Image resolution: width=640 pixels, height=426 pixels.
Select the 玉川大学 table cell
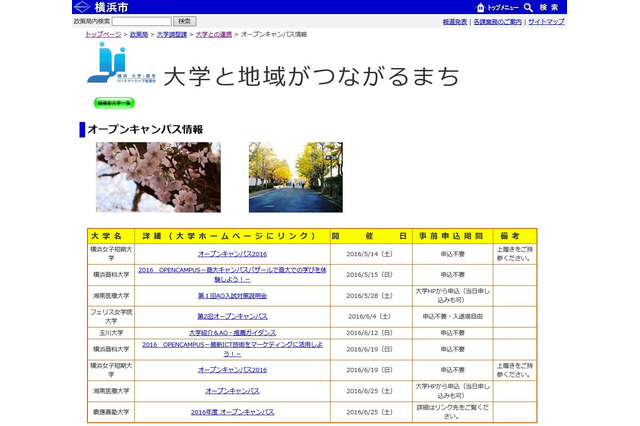(111, 333)
